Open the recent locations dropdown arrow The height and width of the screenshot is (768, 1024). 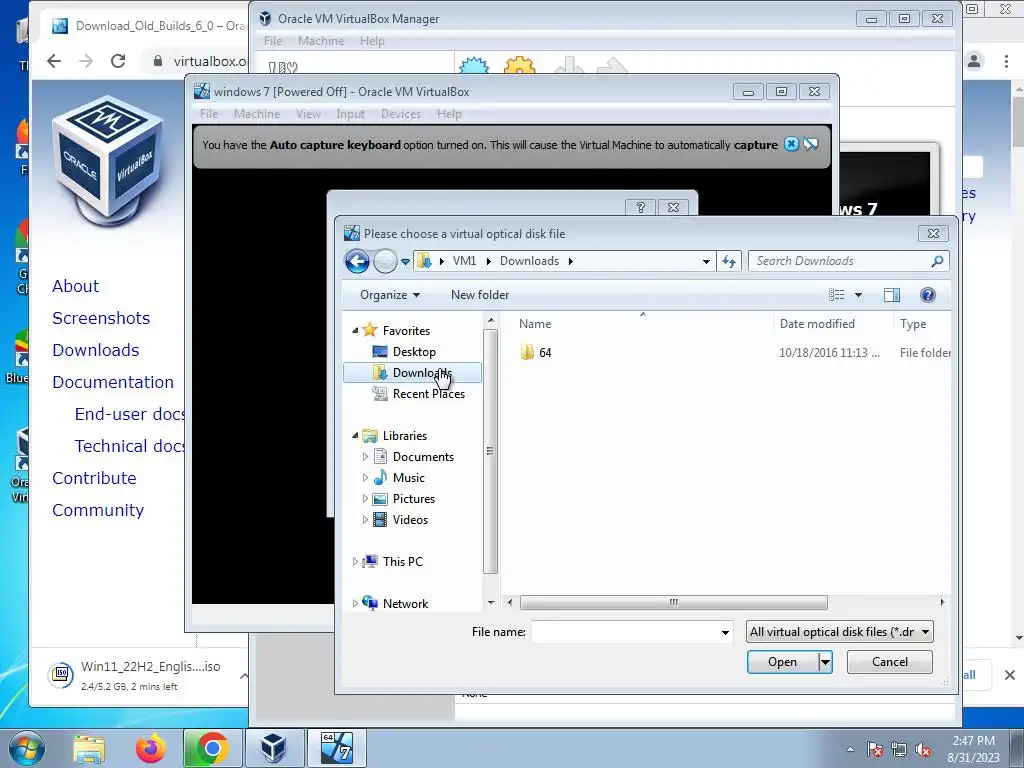click(405, 261)
